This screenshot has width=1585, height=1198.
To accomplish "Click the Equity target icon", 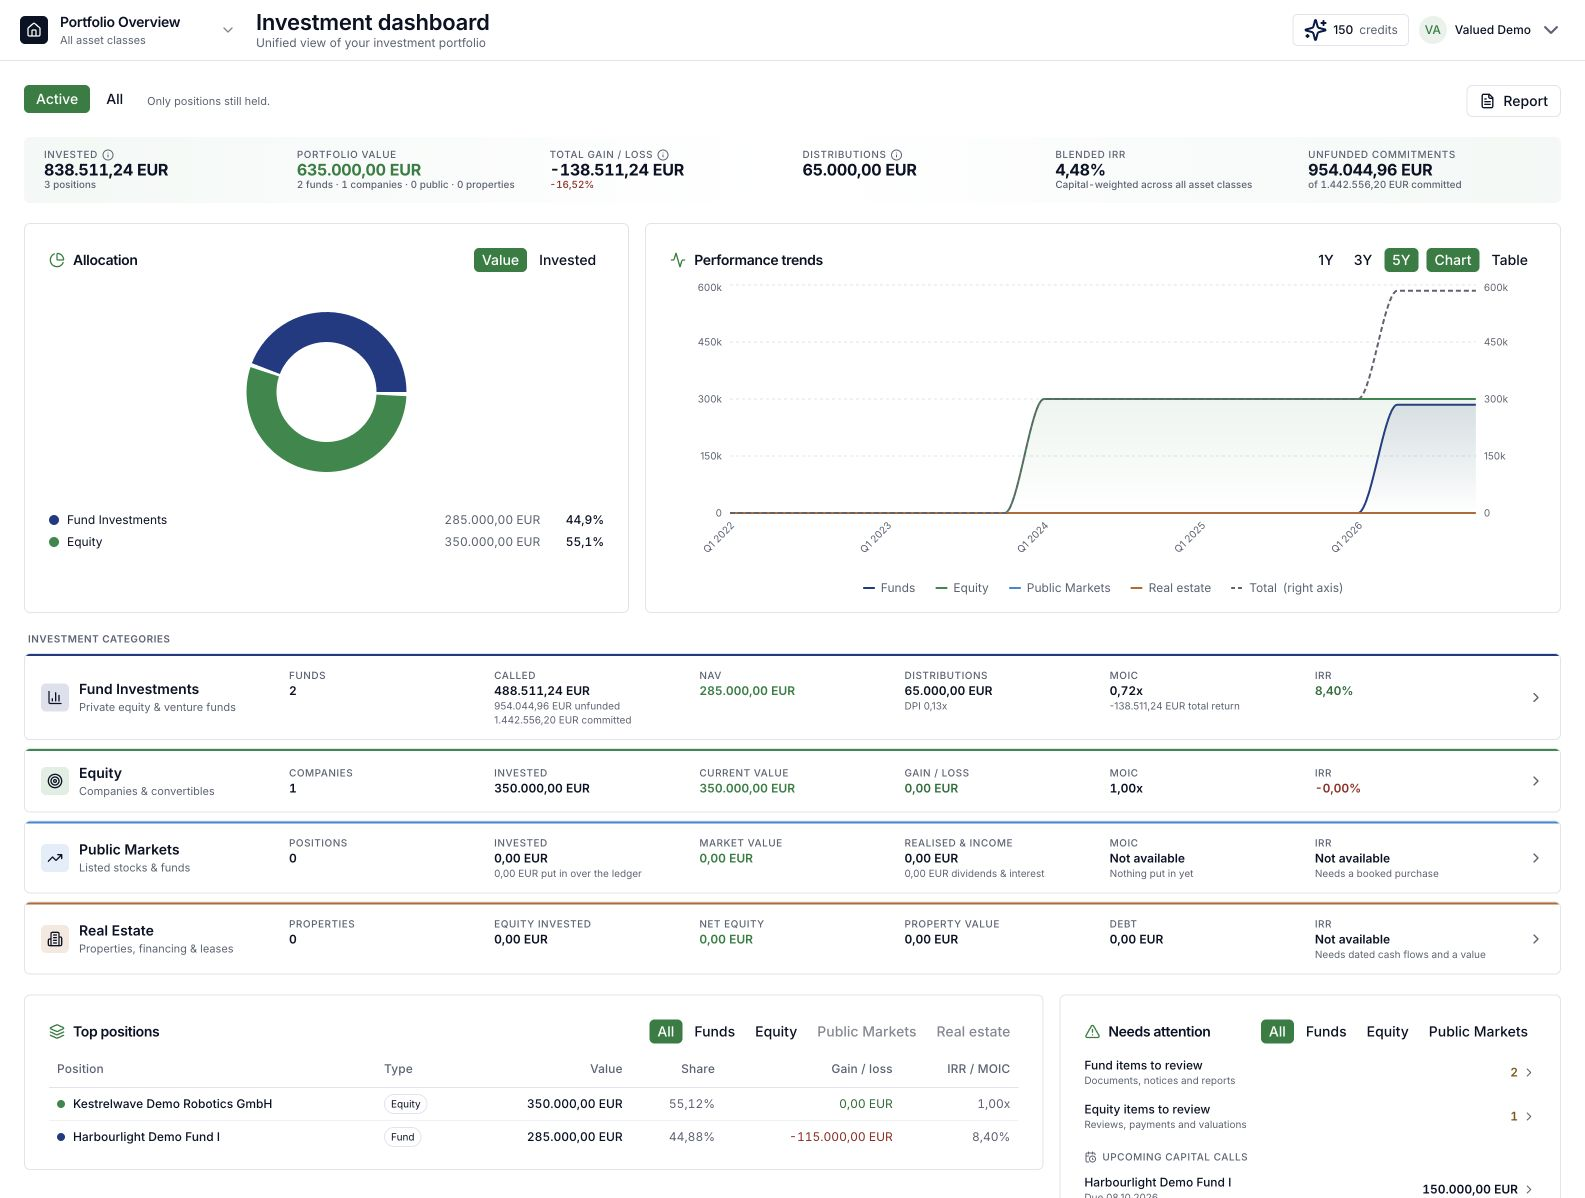I will [x=55, y=781].
